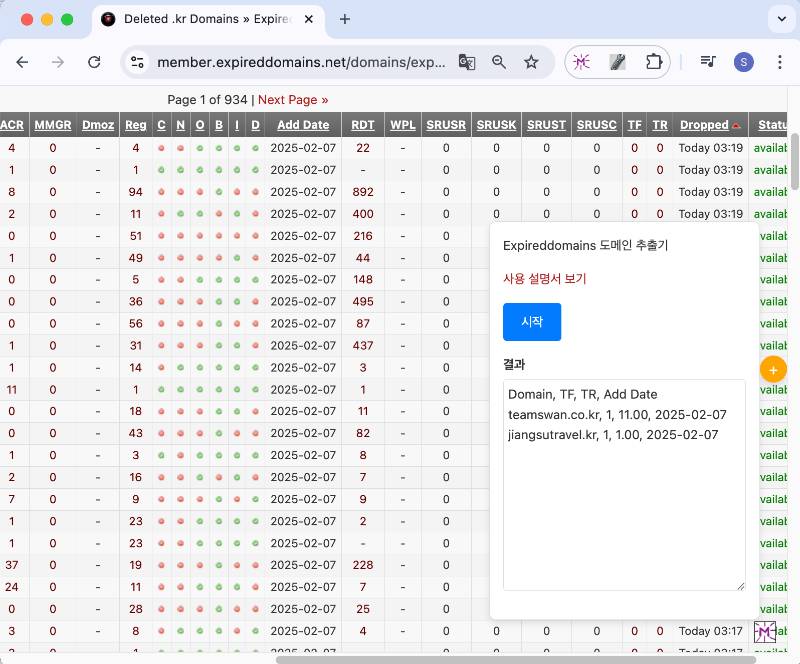Open the pink starburst domain extractor extension
The height and width of the screenshot is (664, 800).
coord(582,62)
